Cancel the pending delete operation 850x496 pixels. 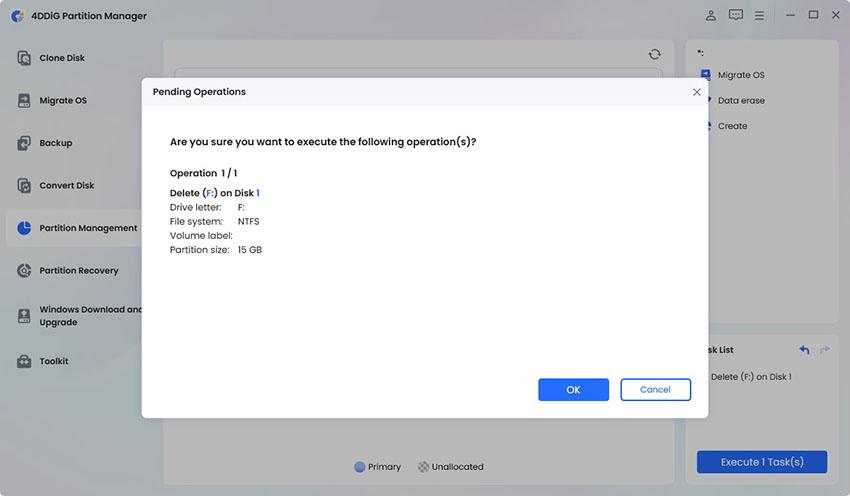pyautogui.click(x=655, y=390)
